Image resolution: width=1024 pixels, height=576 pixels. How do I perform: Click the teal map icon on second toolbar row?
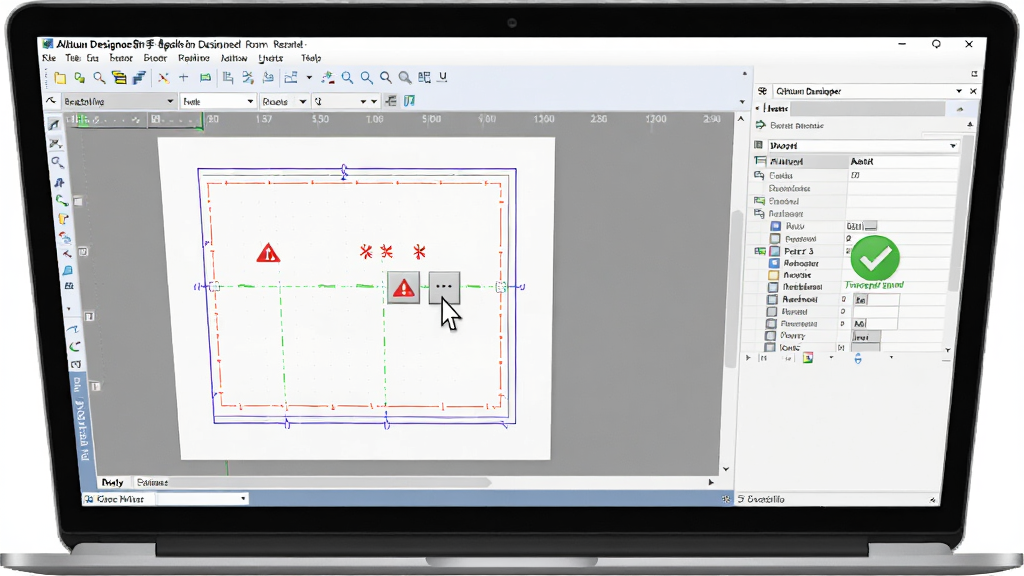click(409, 101)
